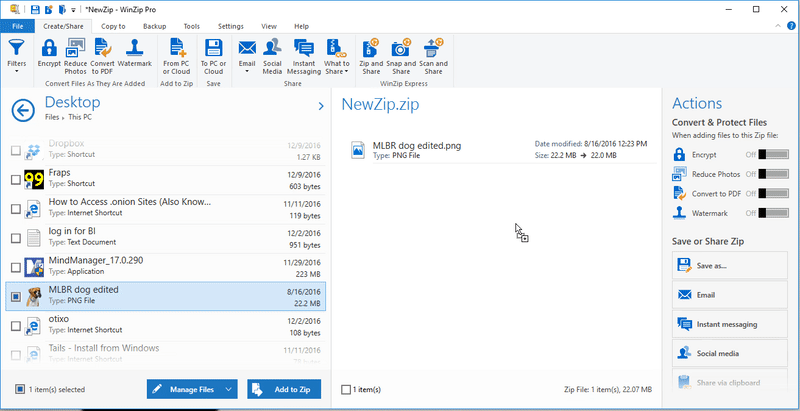Turn on the Encrypt switch in Actions
Image resolution: width=800 pixels, height=411 pixels.
click(x=773, y=155)
